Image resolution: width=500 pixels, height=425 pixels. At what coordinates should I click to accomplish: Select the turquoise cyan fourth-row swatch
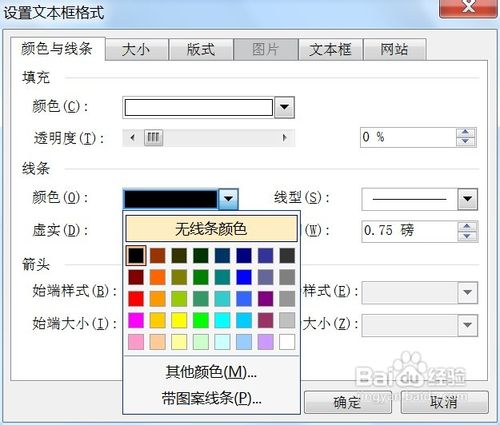point(222,320)
